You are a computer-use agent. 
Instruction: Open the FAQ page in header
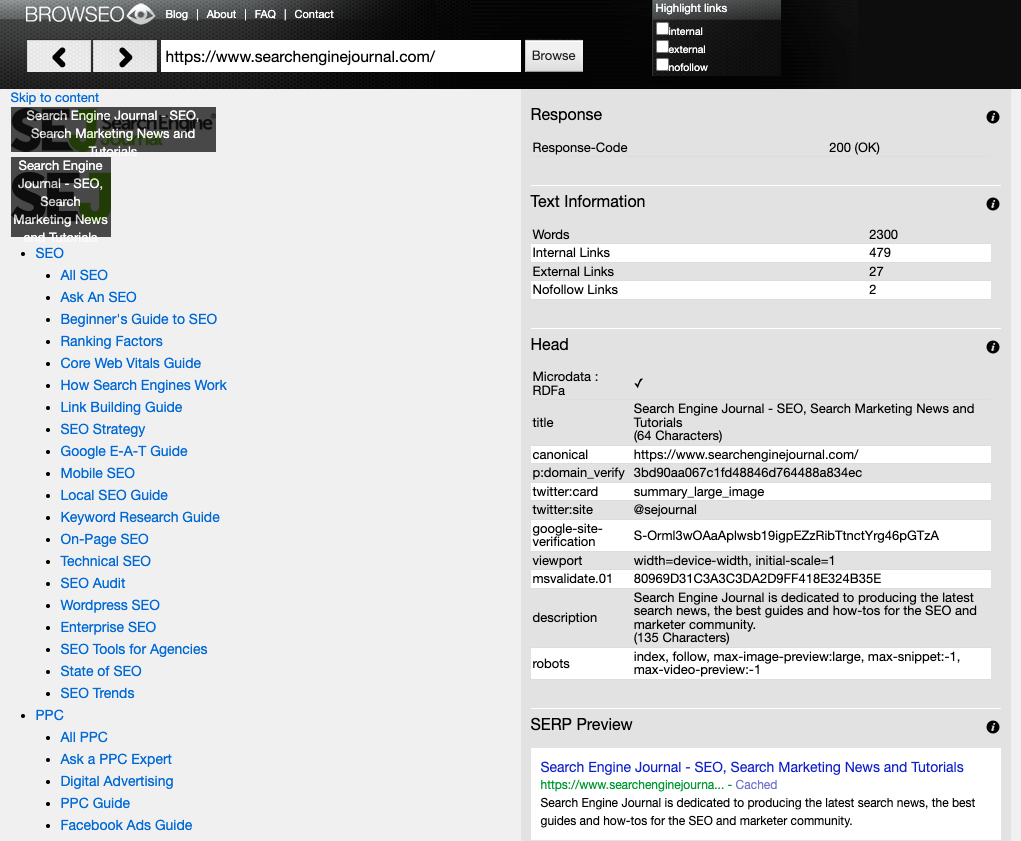(265, 15)
